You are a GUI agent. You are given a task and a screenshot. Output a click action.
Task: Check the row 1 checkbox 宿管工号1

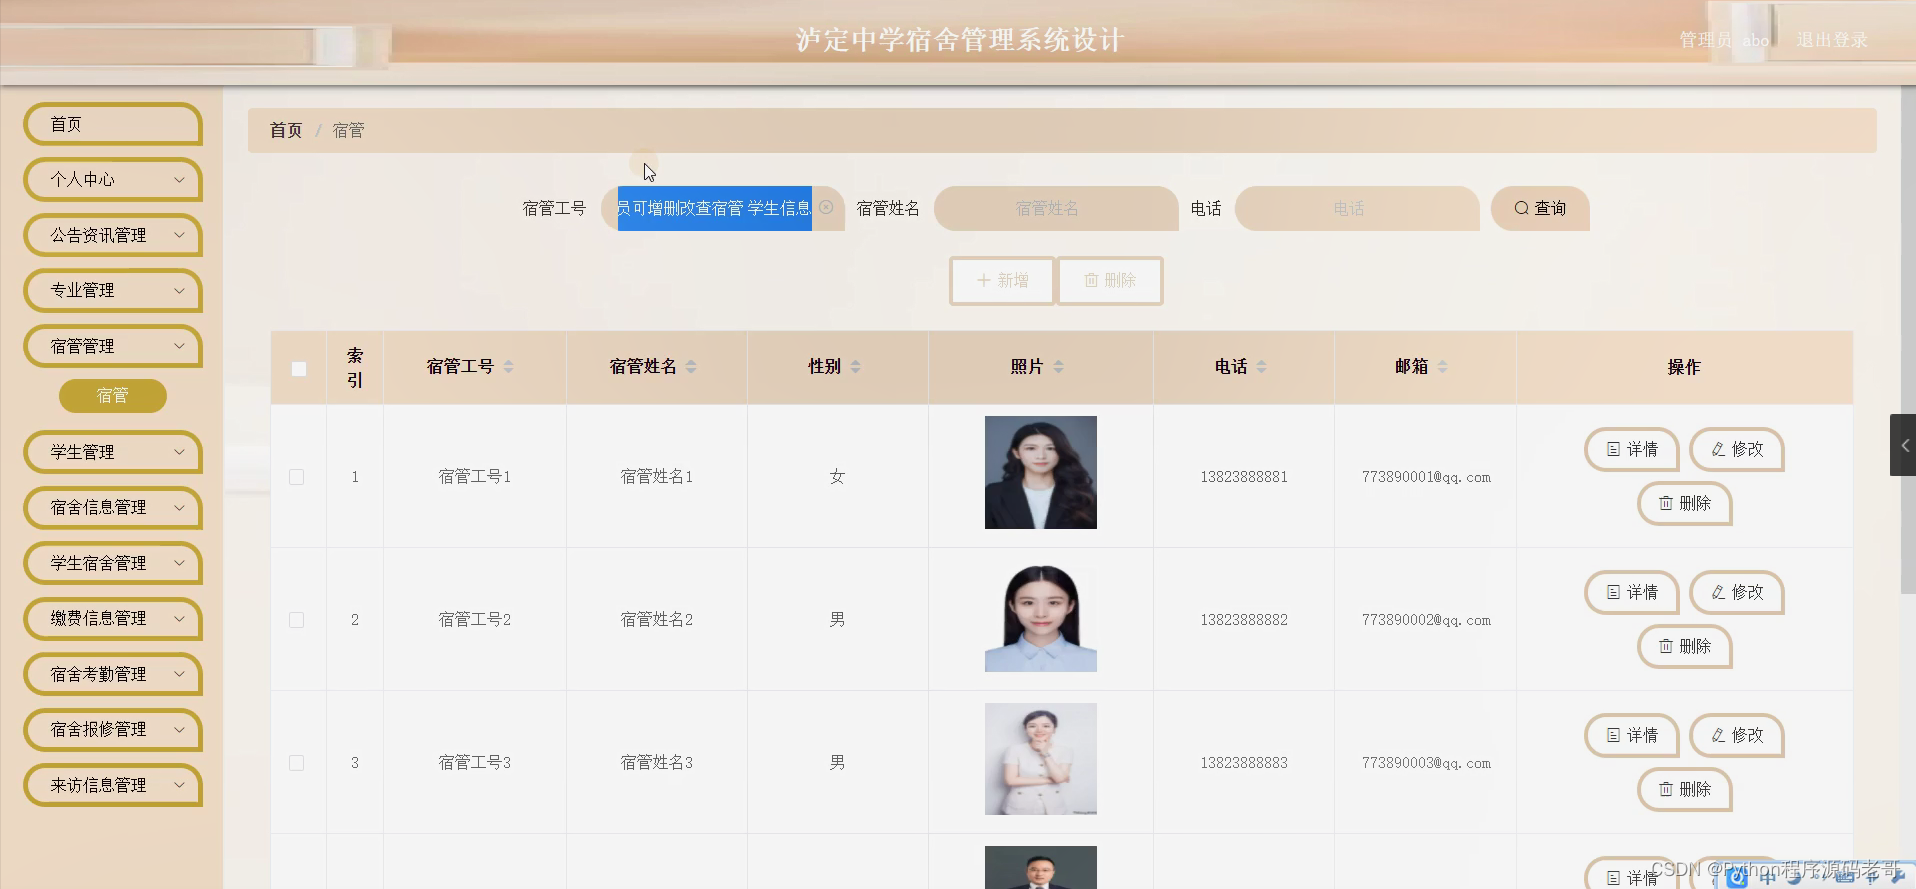point(296,477)
